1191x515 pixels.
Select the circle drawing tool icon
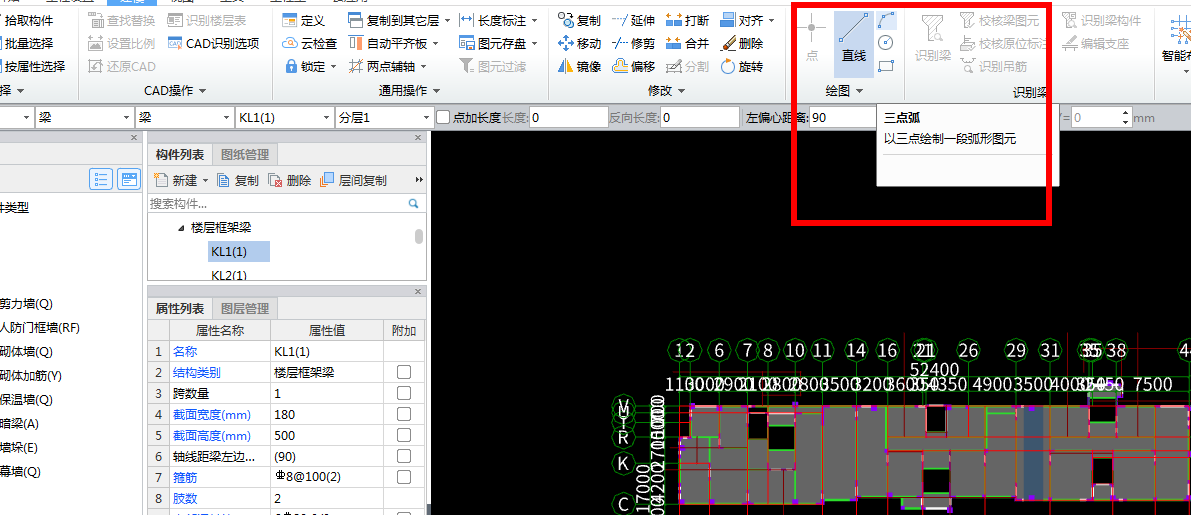[x=886, y=43]
